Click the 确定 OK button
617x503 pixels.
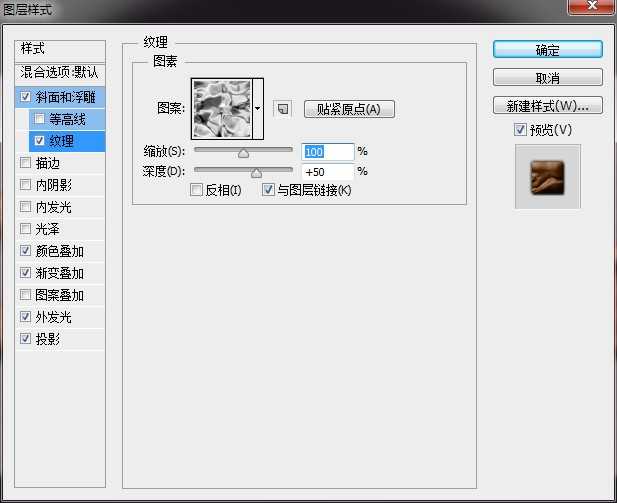coord(547,50)
